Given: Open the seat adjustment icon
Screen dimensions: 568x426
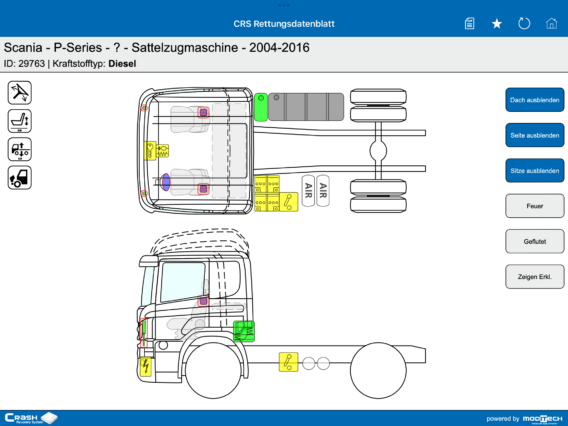Looking at the screenshot, I should (20, 121).
